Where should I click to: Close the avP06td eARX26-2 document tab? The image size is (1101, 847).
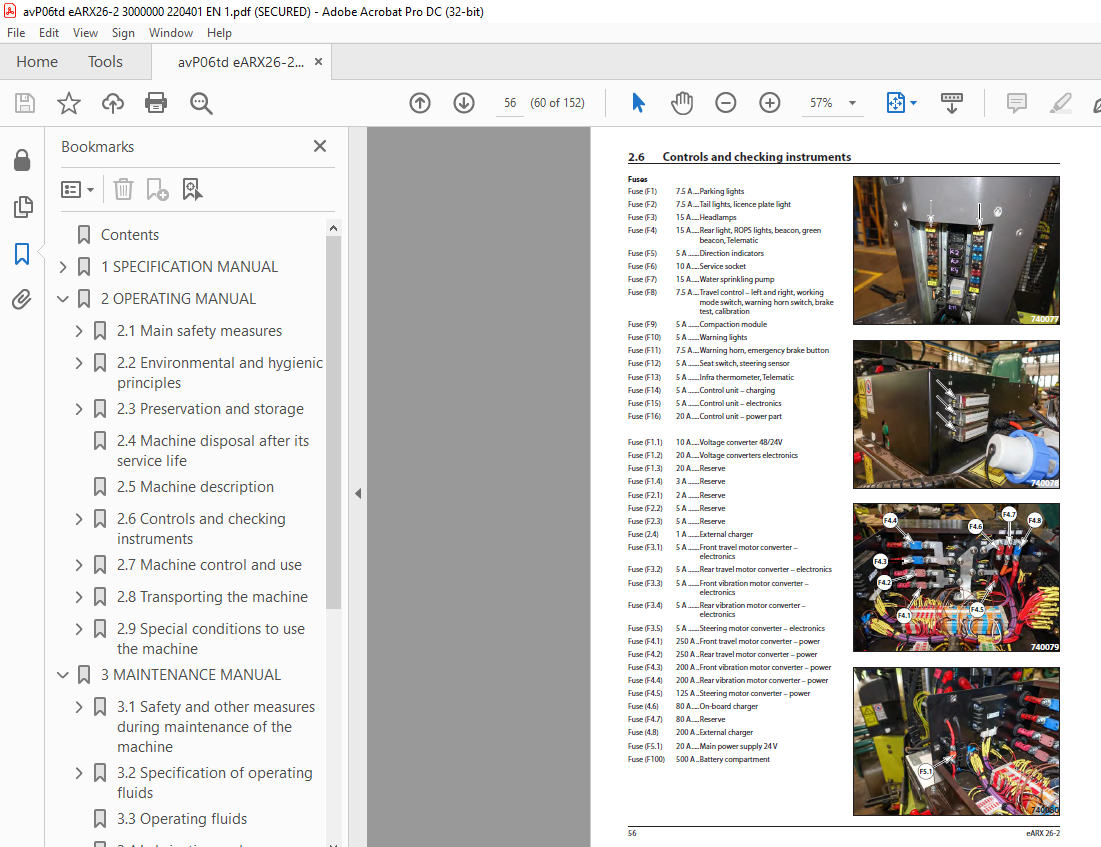point(318,62)
